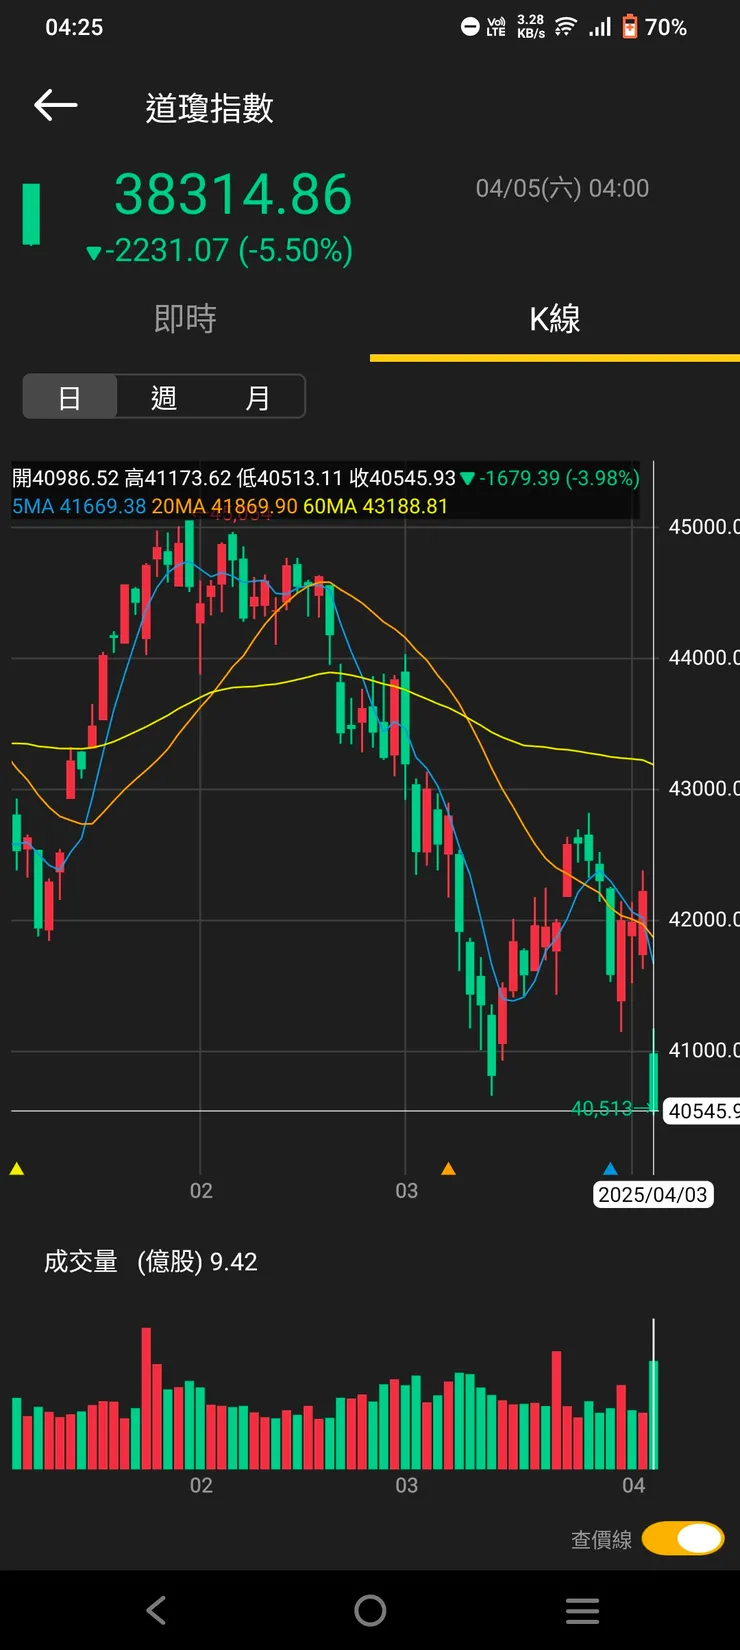The height and width of the screenshot is (1650, 740).
Task: Tap Android home circle button
Action: pyautogui.click(x=370, y=1610)
